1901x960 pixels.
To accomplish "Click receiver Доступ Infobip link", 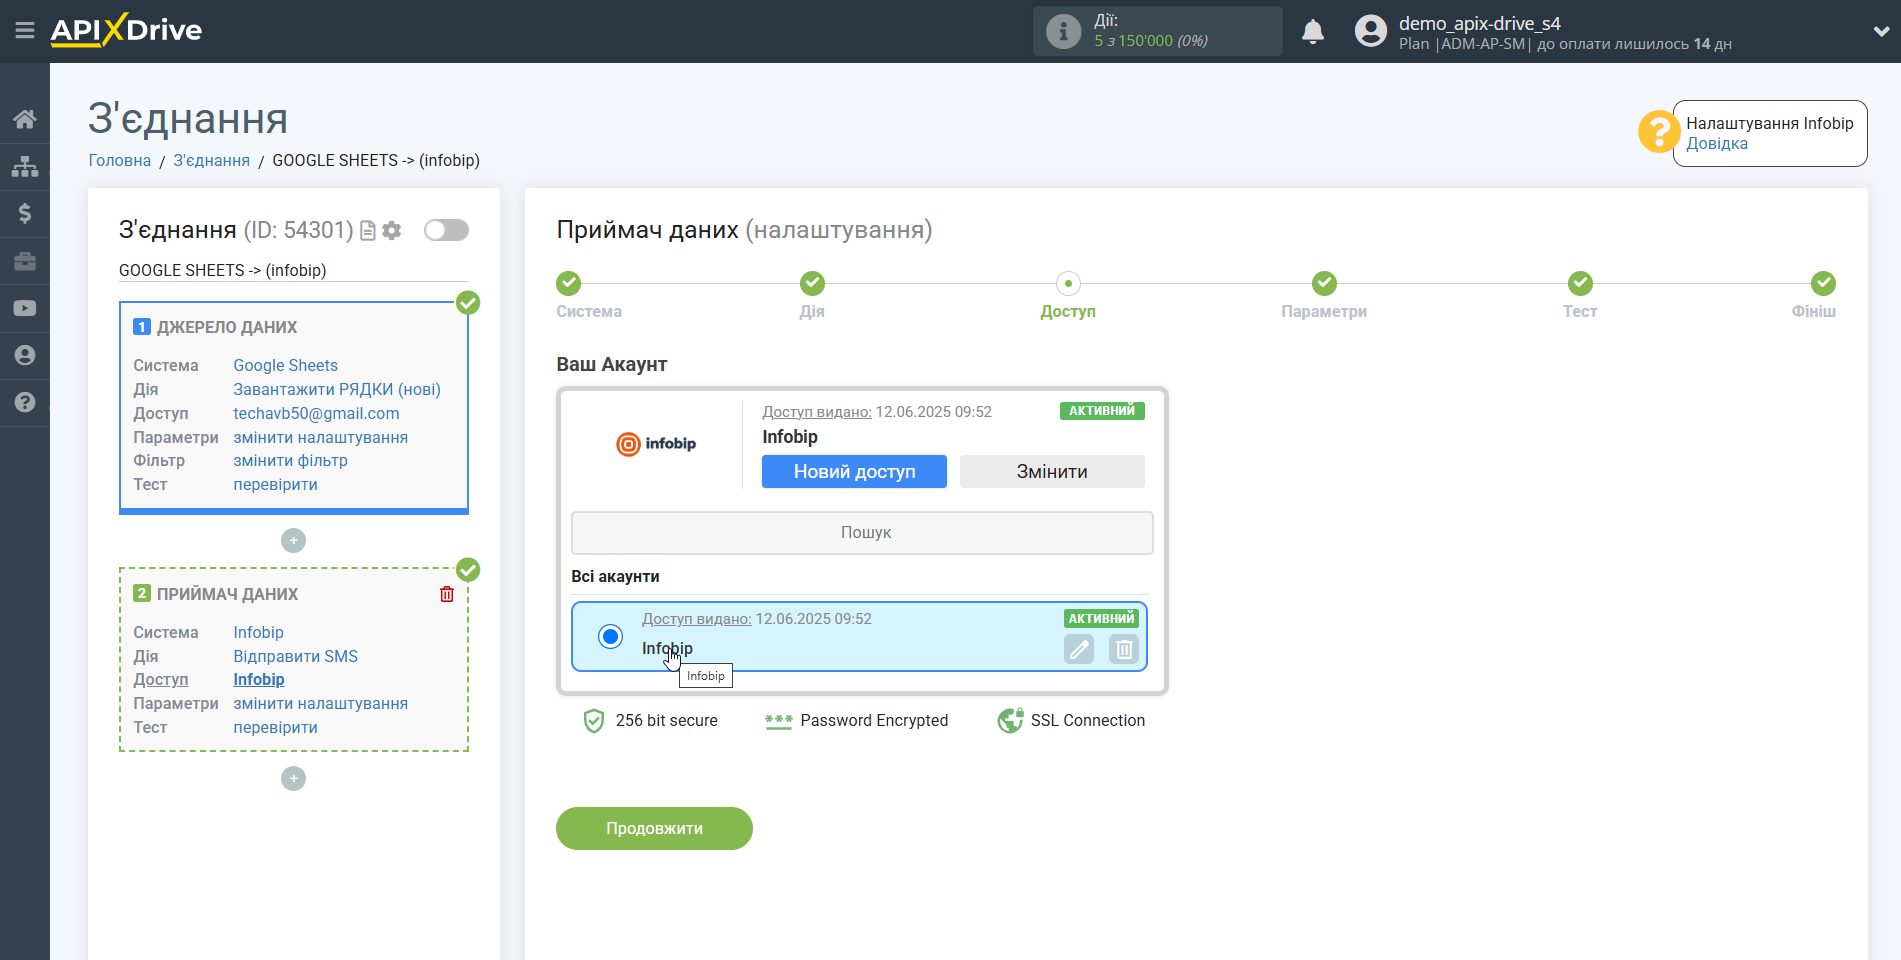I will 259,679.
